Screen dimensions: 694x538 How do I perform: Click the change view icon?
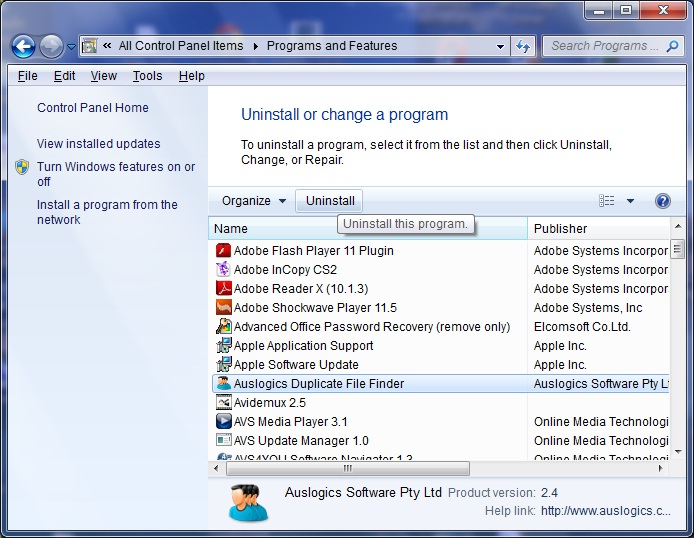pyautogui.click(x=606, y=201)
